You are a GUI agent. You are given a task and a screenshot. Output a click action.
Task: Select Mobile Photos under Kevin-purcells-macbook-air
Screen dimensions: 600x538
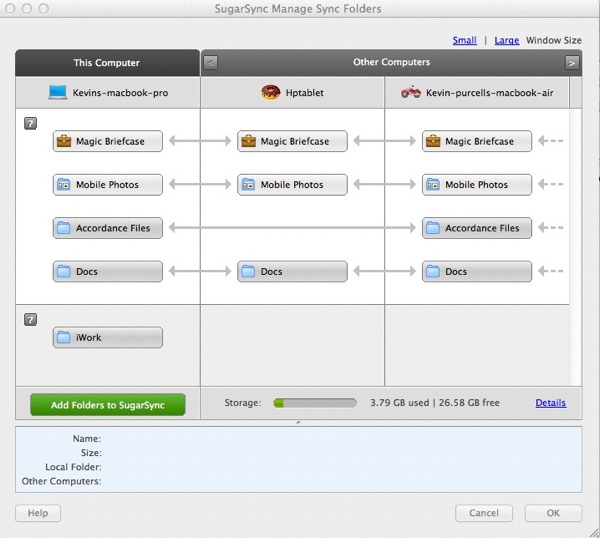pyautogui.click(x=477, y=185)
